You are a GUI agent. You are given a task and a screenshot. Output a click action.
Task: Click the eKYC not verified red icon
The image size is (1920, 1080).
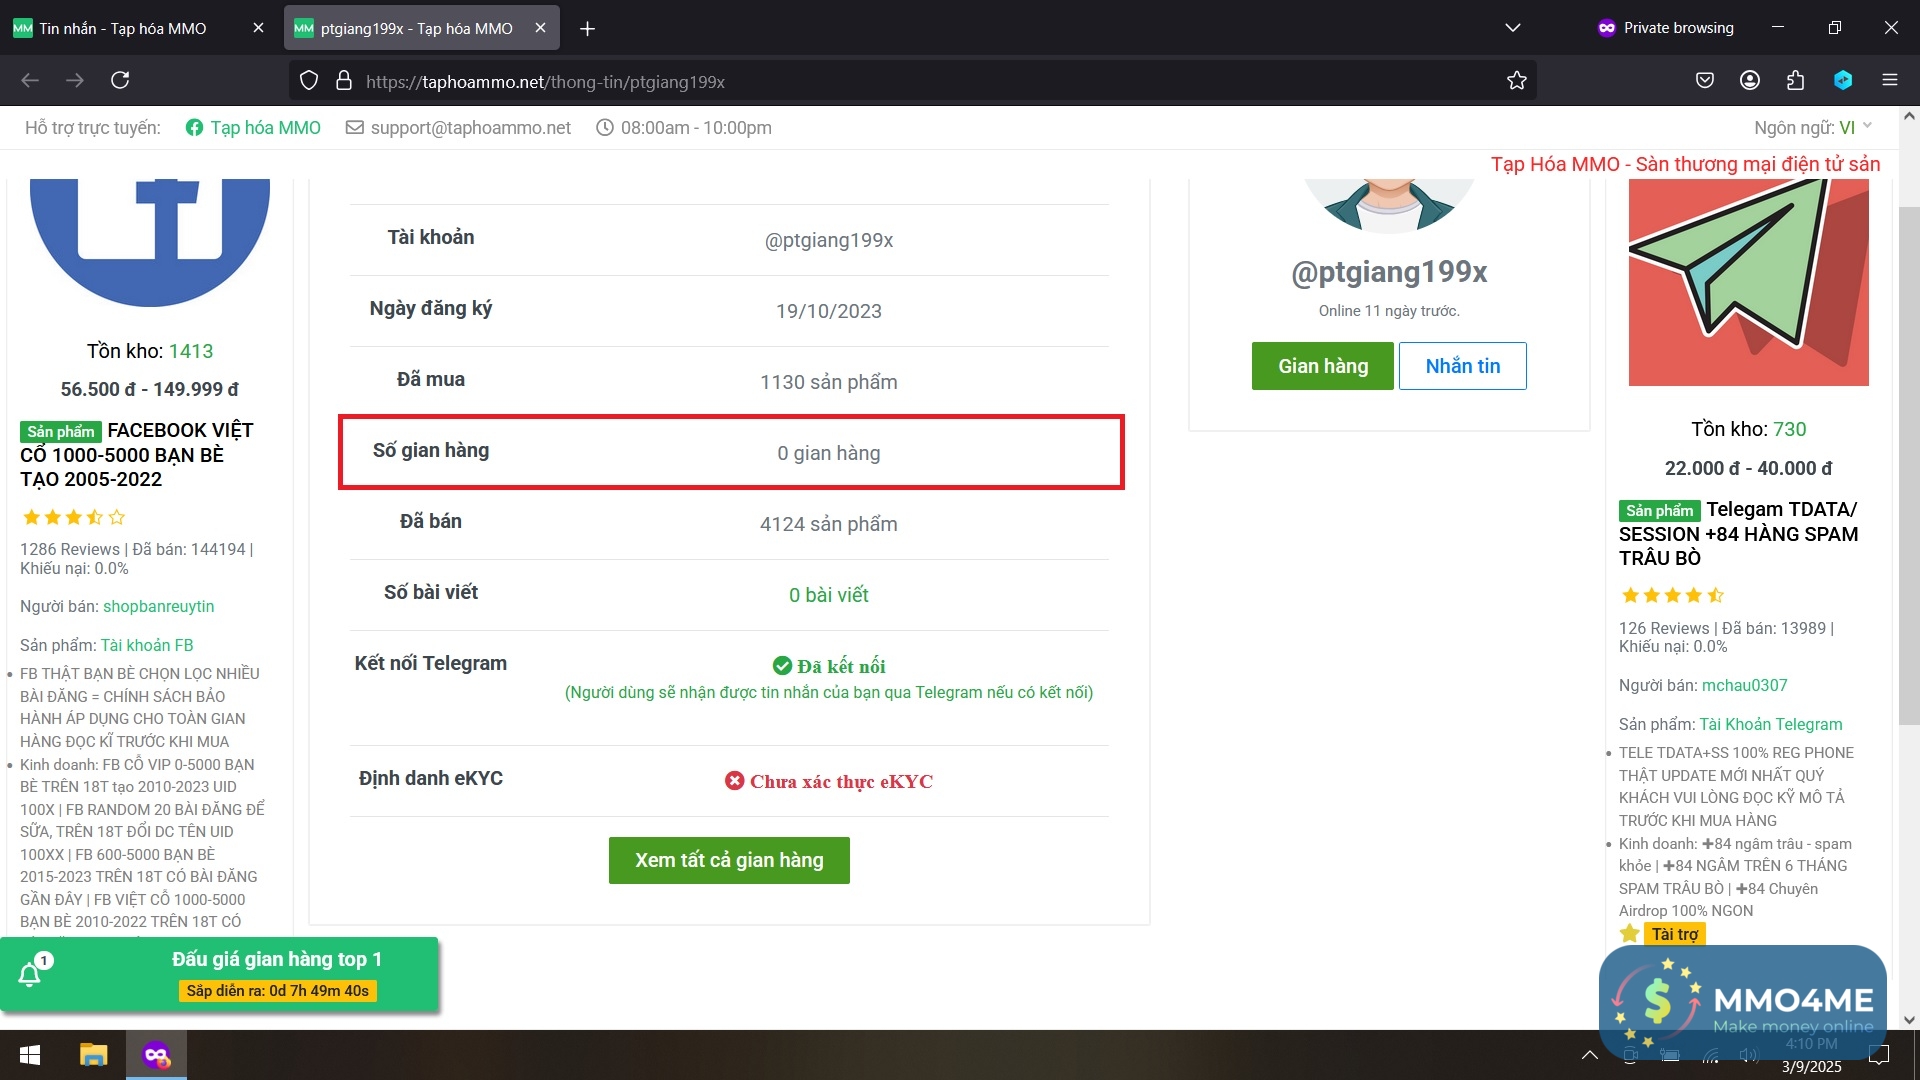pos(735,779)
